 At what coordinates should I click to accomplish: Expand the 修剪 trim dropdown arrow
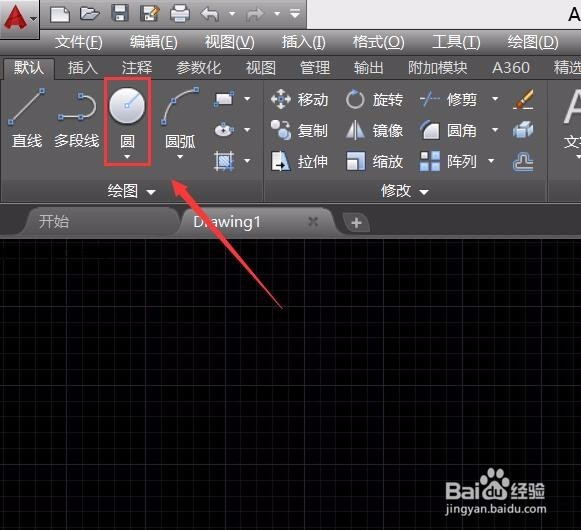point(495,99)
